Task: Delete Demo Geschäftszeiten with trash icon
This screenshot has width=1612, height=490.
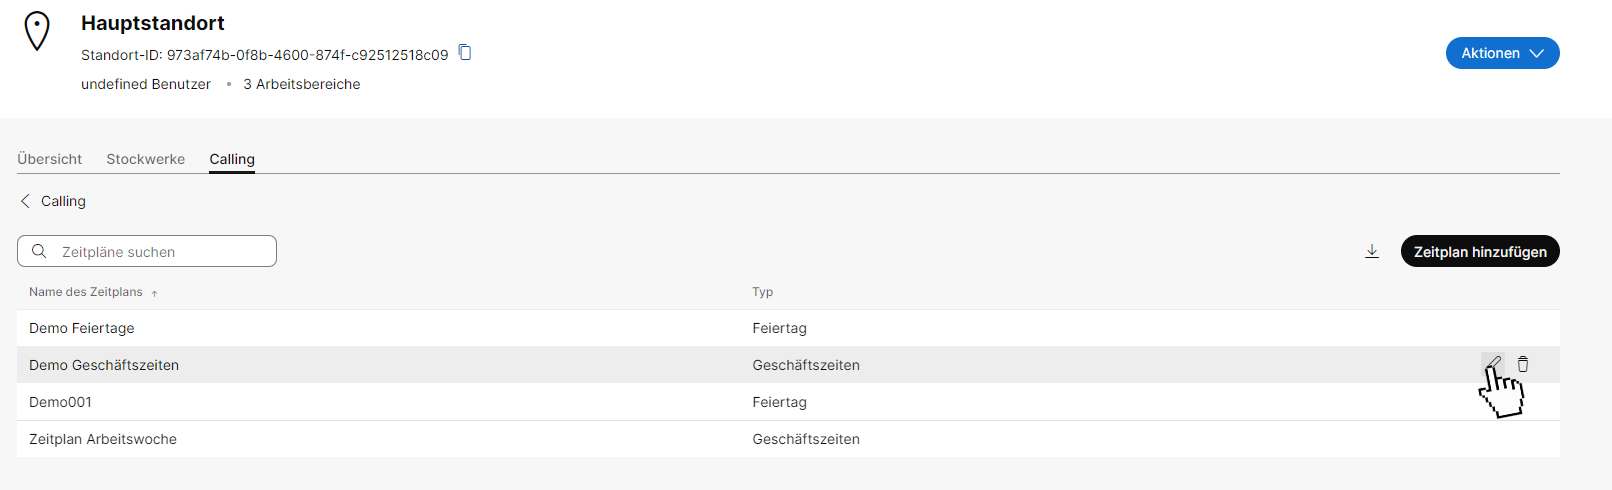Action: coord(1523,364)
